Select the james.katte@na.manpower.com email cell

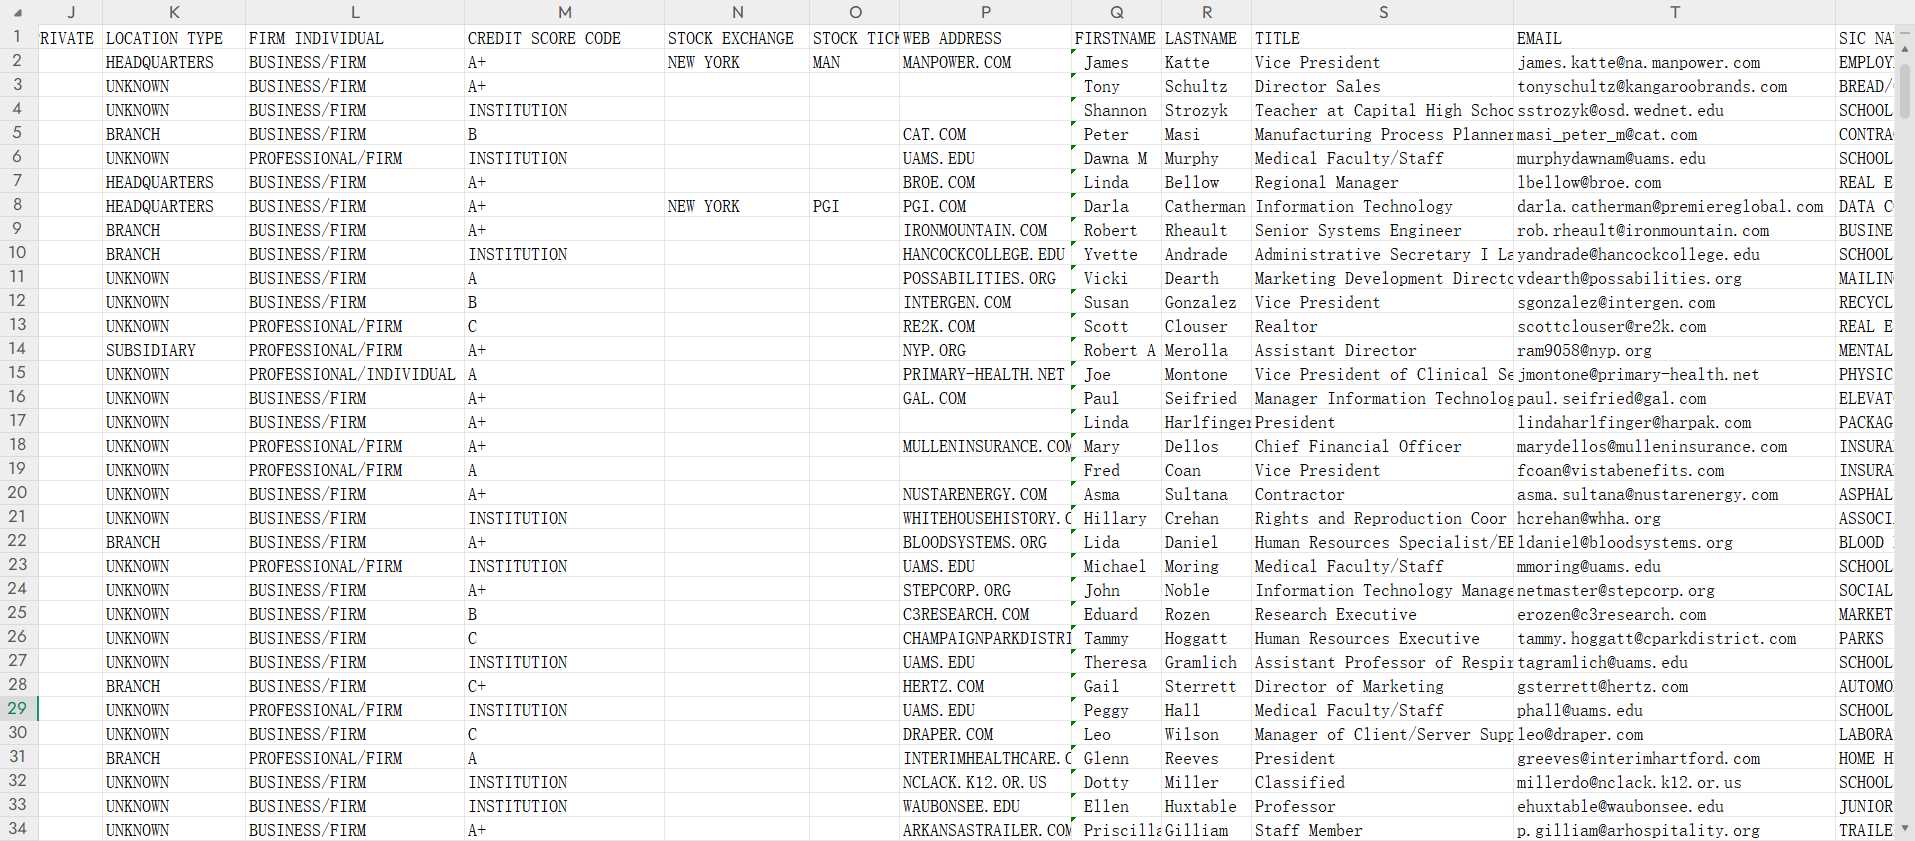[1675, 61]
